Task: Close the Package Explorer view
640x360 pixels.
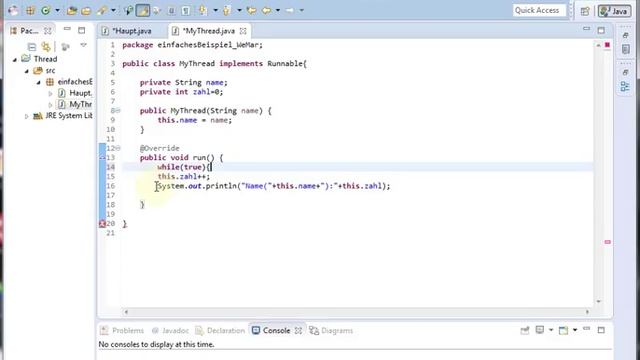Action: click(x=48, y=31)
